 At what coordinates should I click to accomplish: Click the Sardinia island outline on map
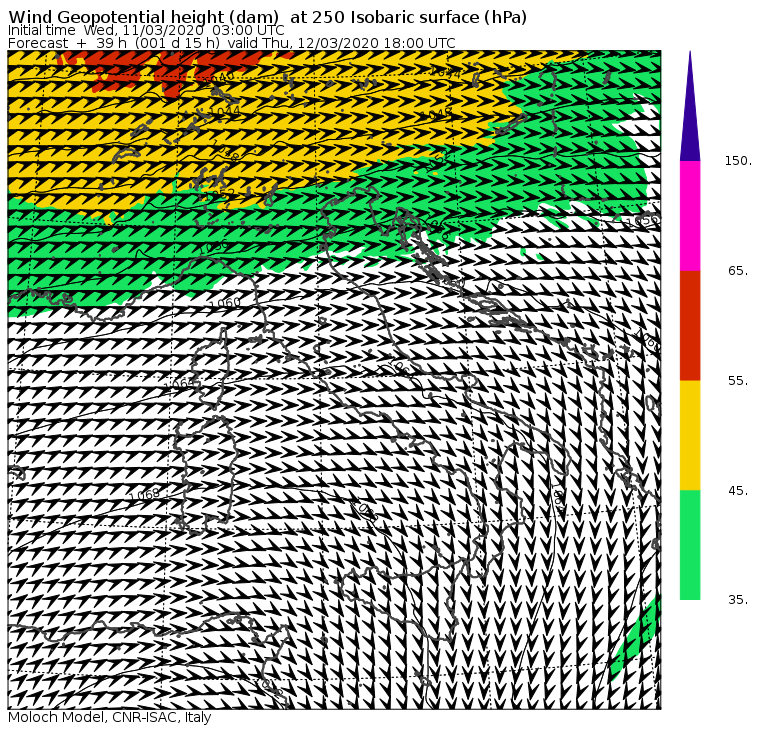(x=206, y=474)
